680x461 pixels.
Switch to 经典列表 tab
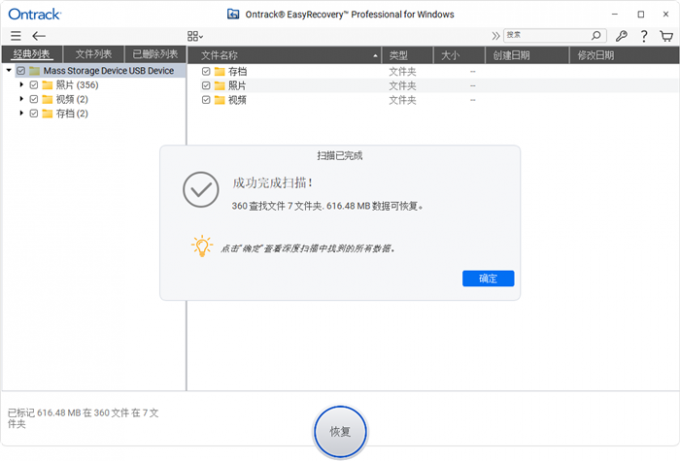[32, 55]
